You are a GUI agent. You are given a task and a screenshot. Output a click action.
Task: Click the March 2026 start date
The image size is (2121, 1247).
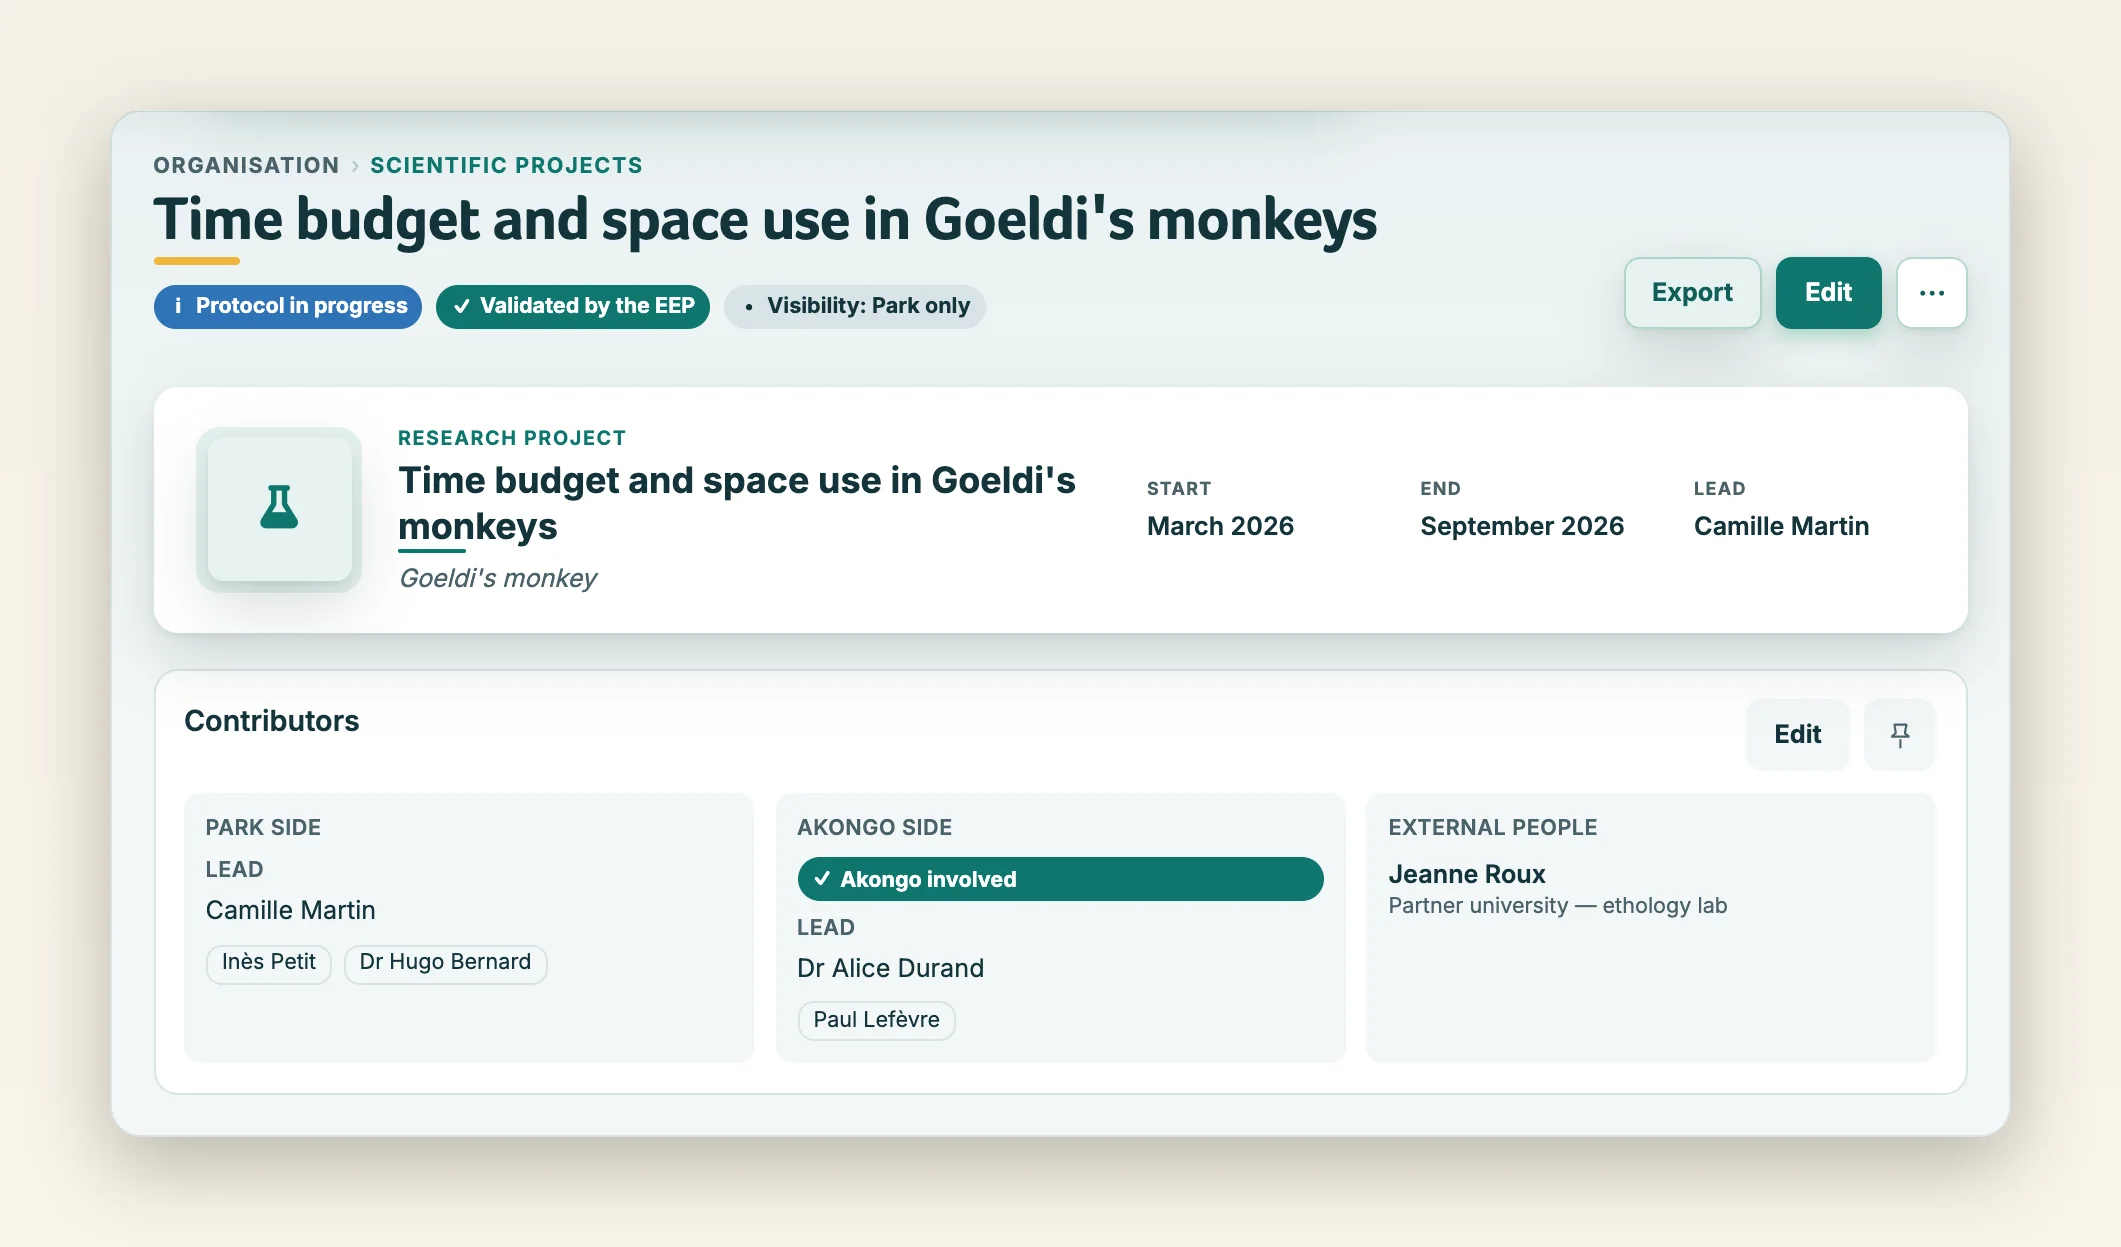pyautogui.click(x=1220, y=526)
